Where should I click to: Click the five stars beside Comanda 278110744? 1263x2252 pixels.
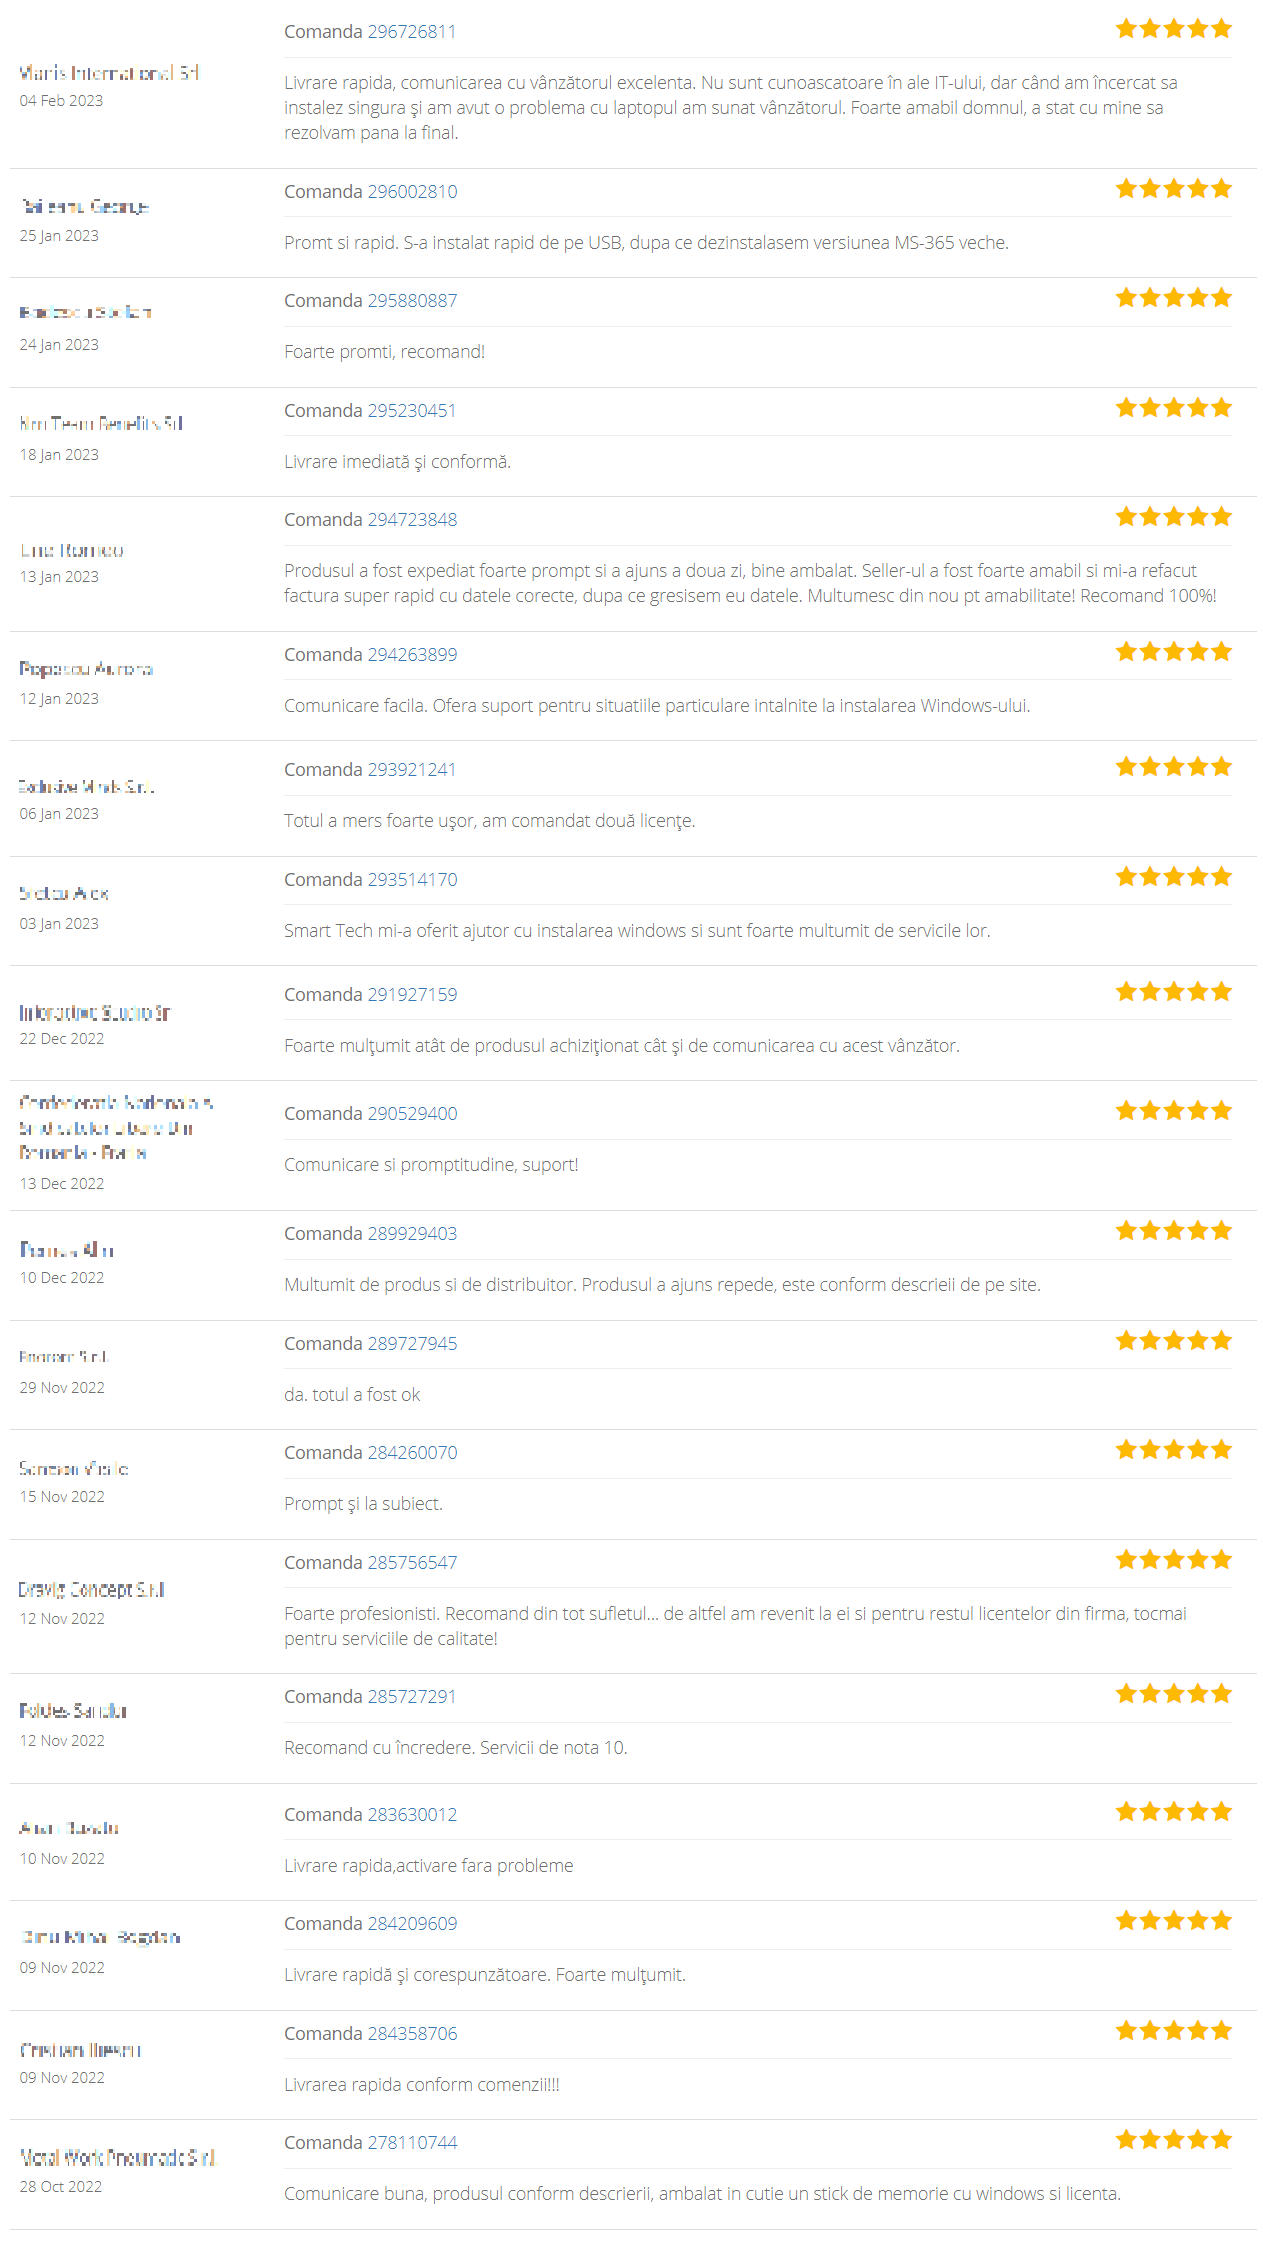(x=1175, y=2140)
